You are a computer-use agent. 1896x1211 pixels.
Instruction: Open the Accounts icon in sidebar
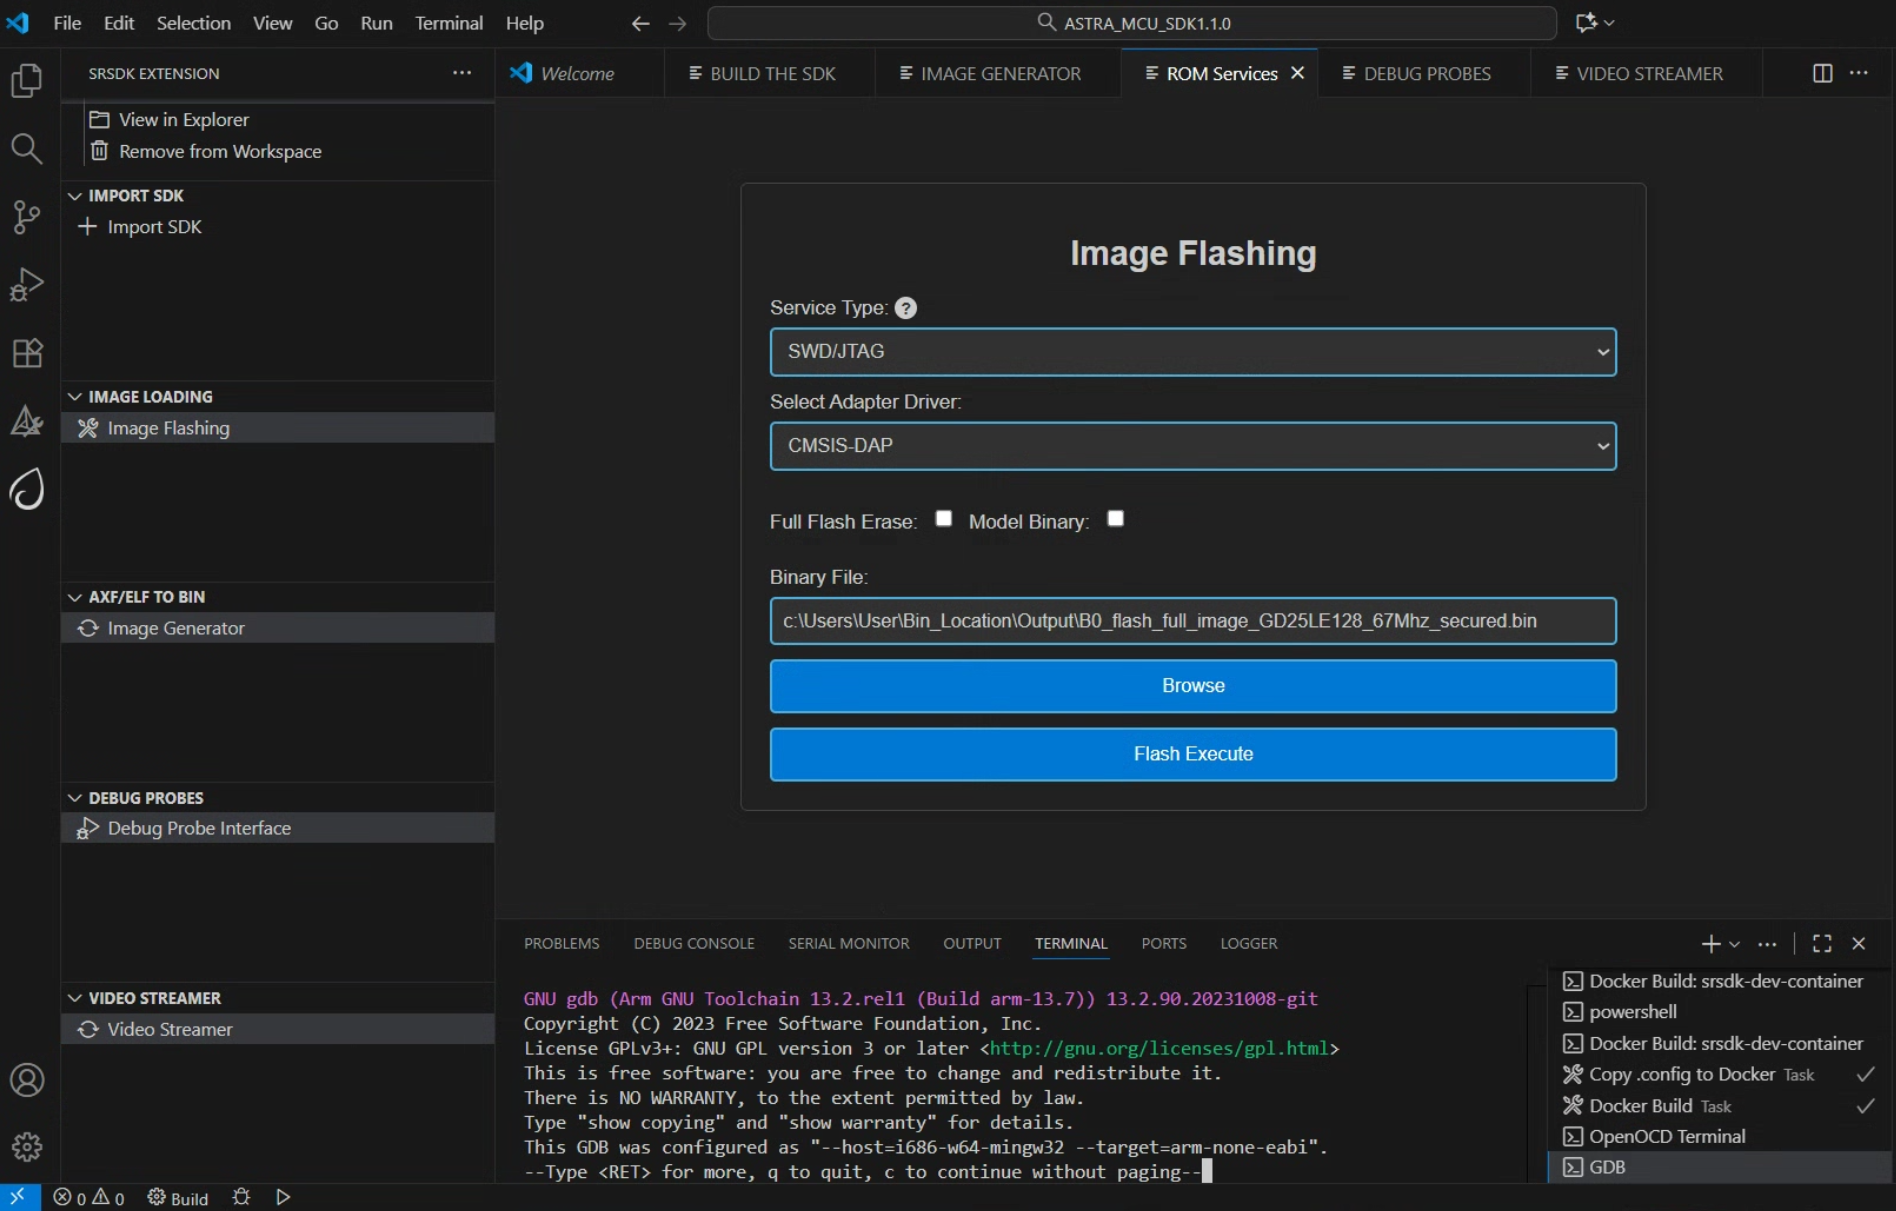(27, 1080)
